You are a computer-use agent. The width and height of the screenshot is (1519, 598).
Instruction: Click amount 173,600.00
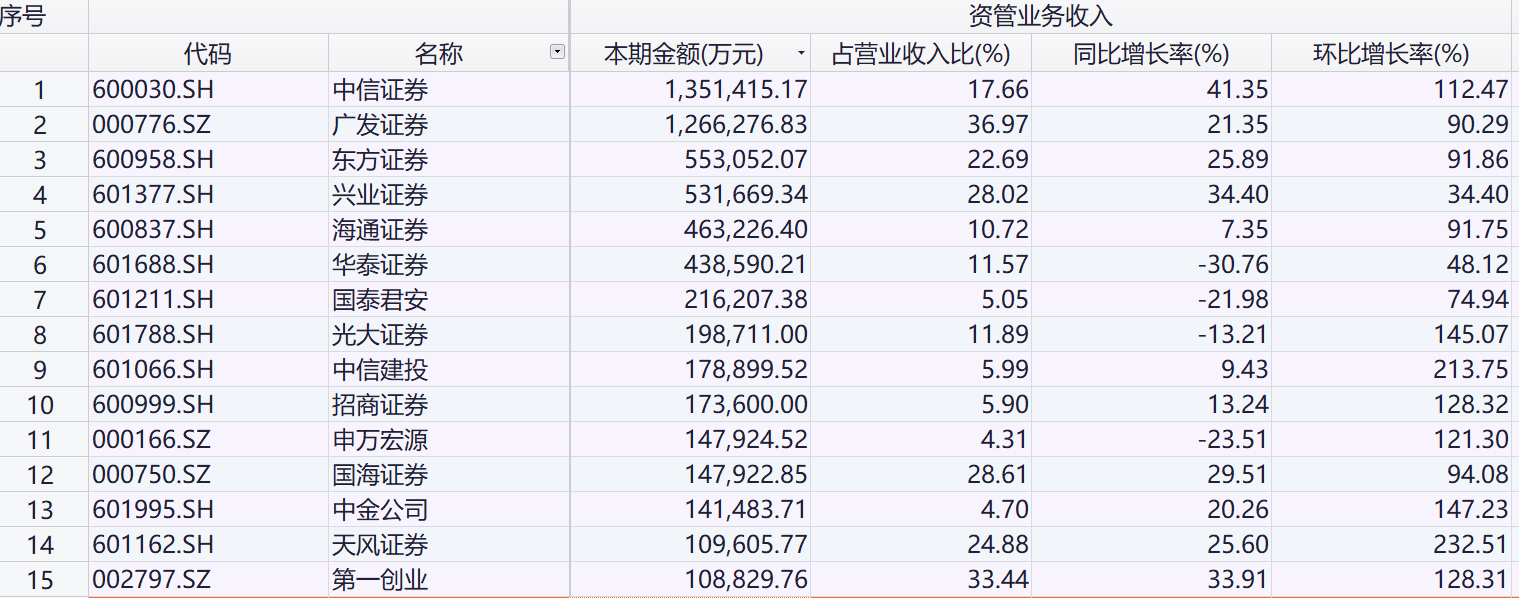[x=690, y=405]
